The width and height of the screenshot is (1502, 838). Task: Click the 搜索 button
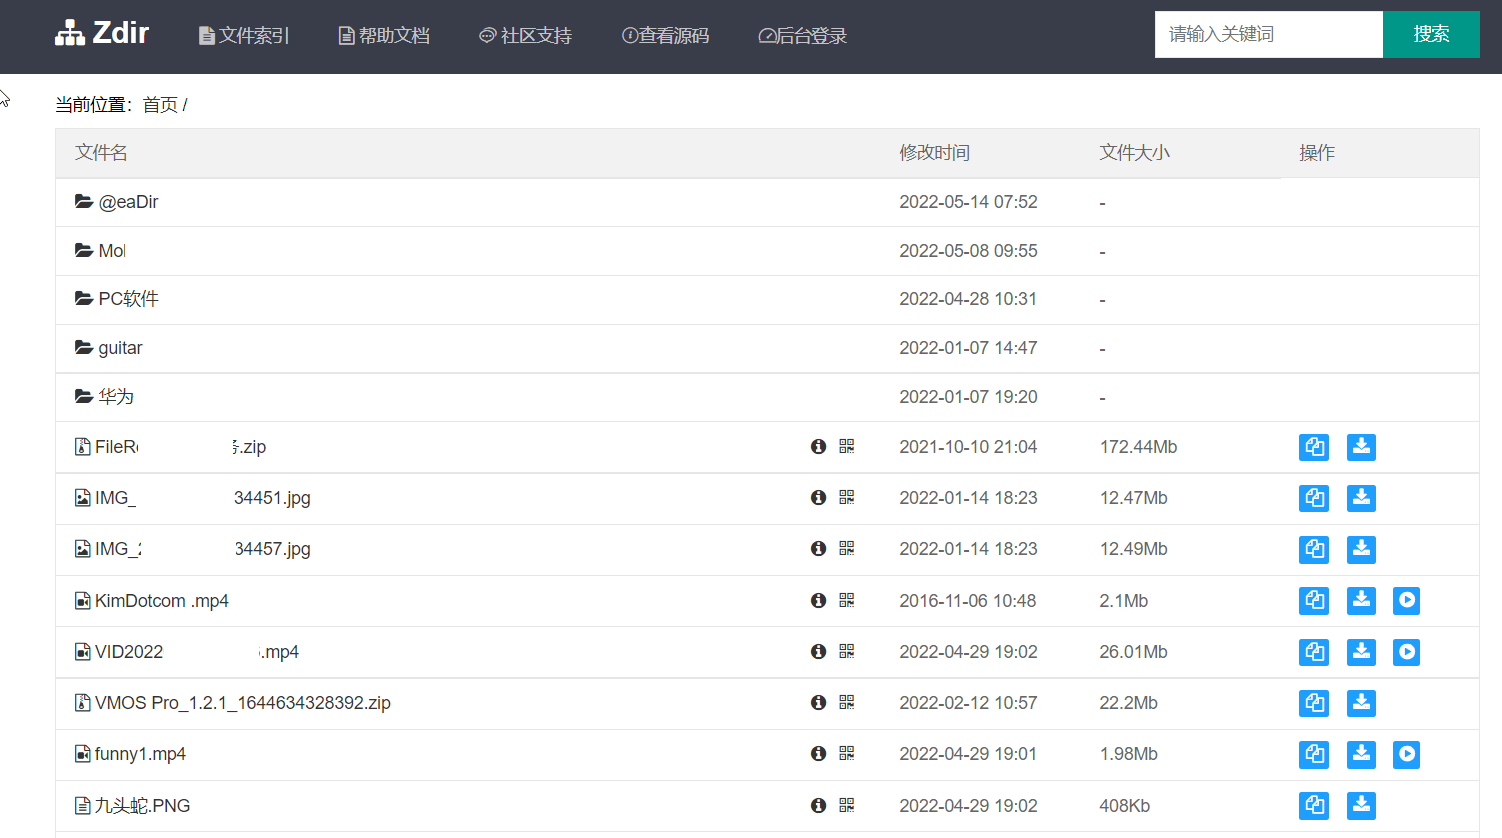pos(1431,34)
